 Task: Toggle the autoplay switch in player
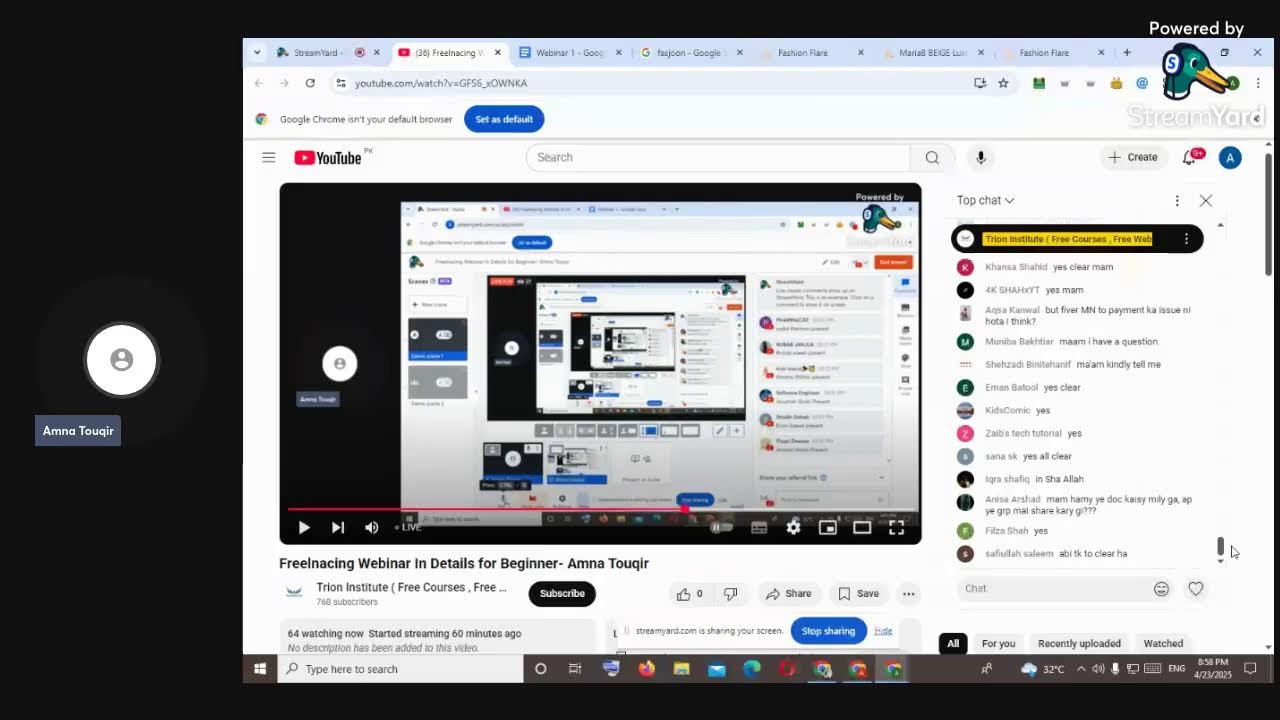tap(722, 527)
